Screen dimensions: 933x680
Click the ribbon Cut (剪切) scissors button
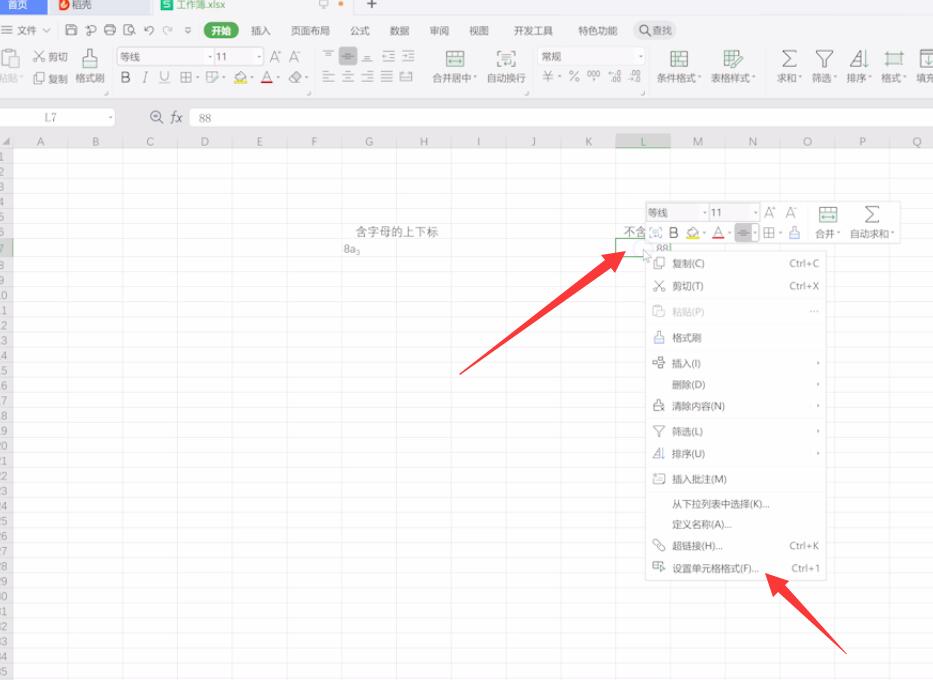point(50,57)
